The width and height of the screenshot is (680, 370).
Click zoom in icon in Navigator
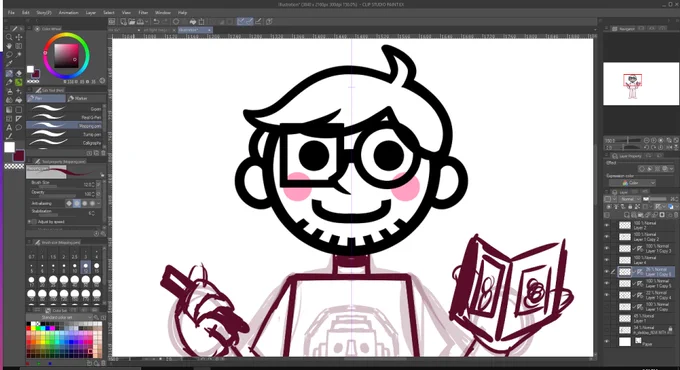[x=654, y=141]
